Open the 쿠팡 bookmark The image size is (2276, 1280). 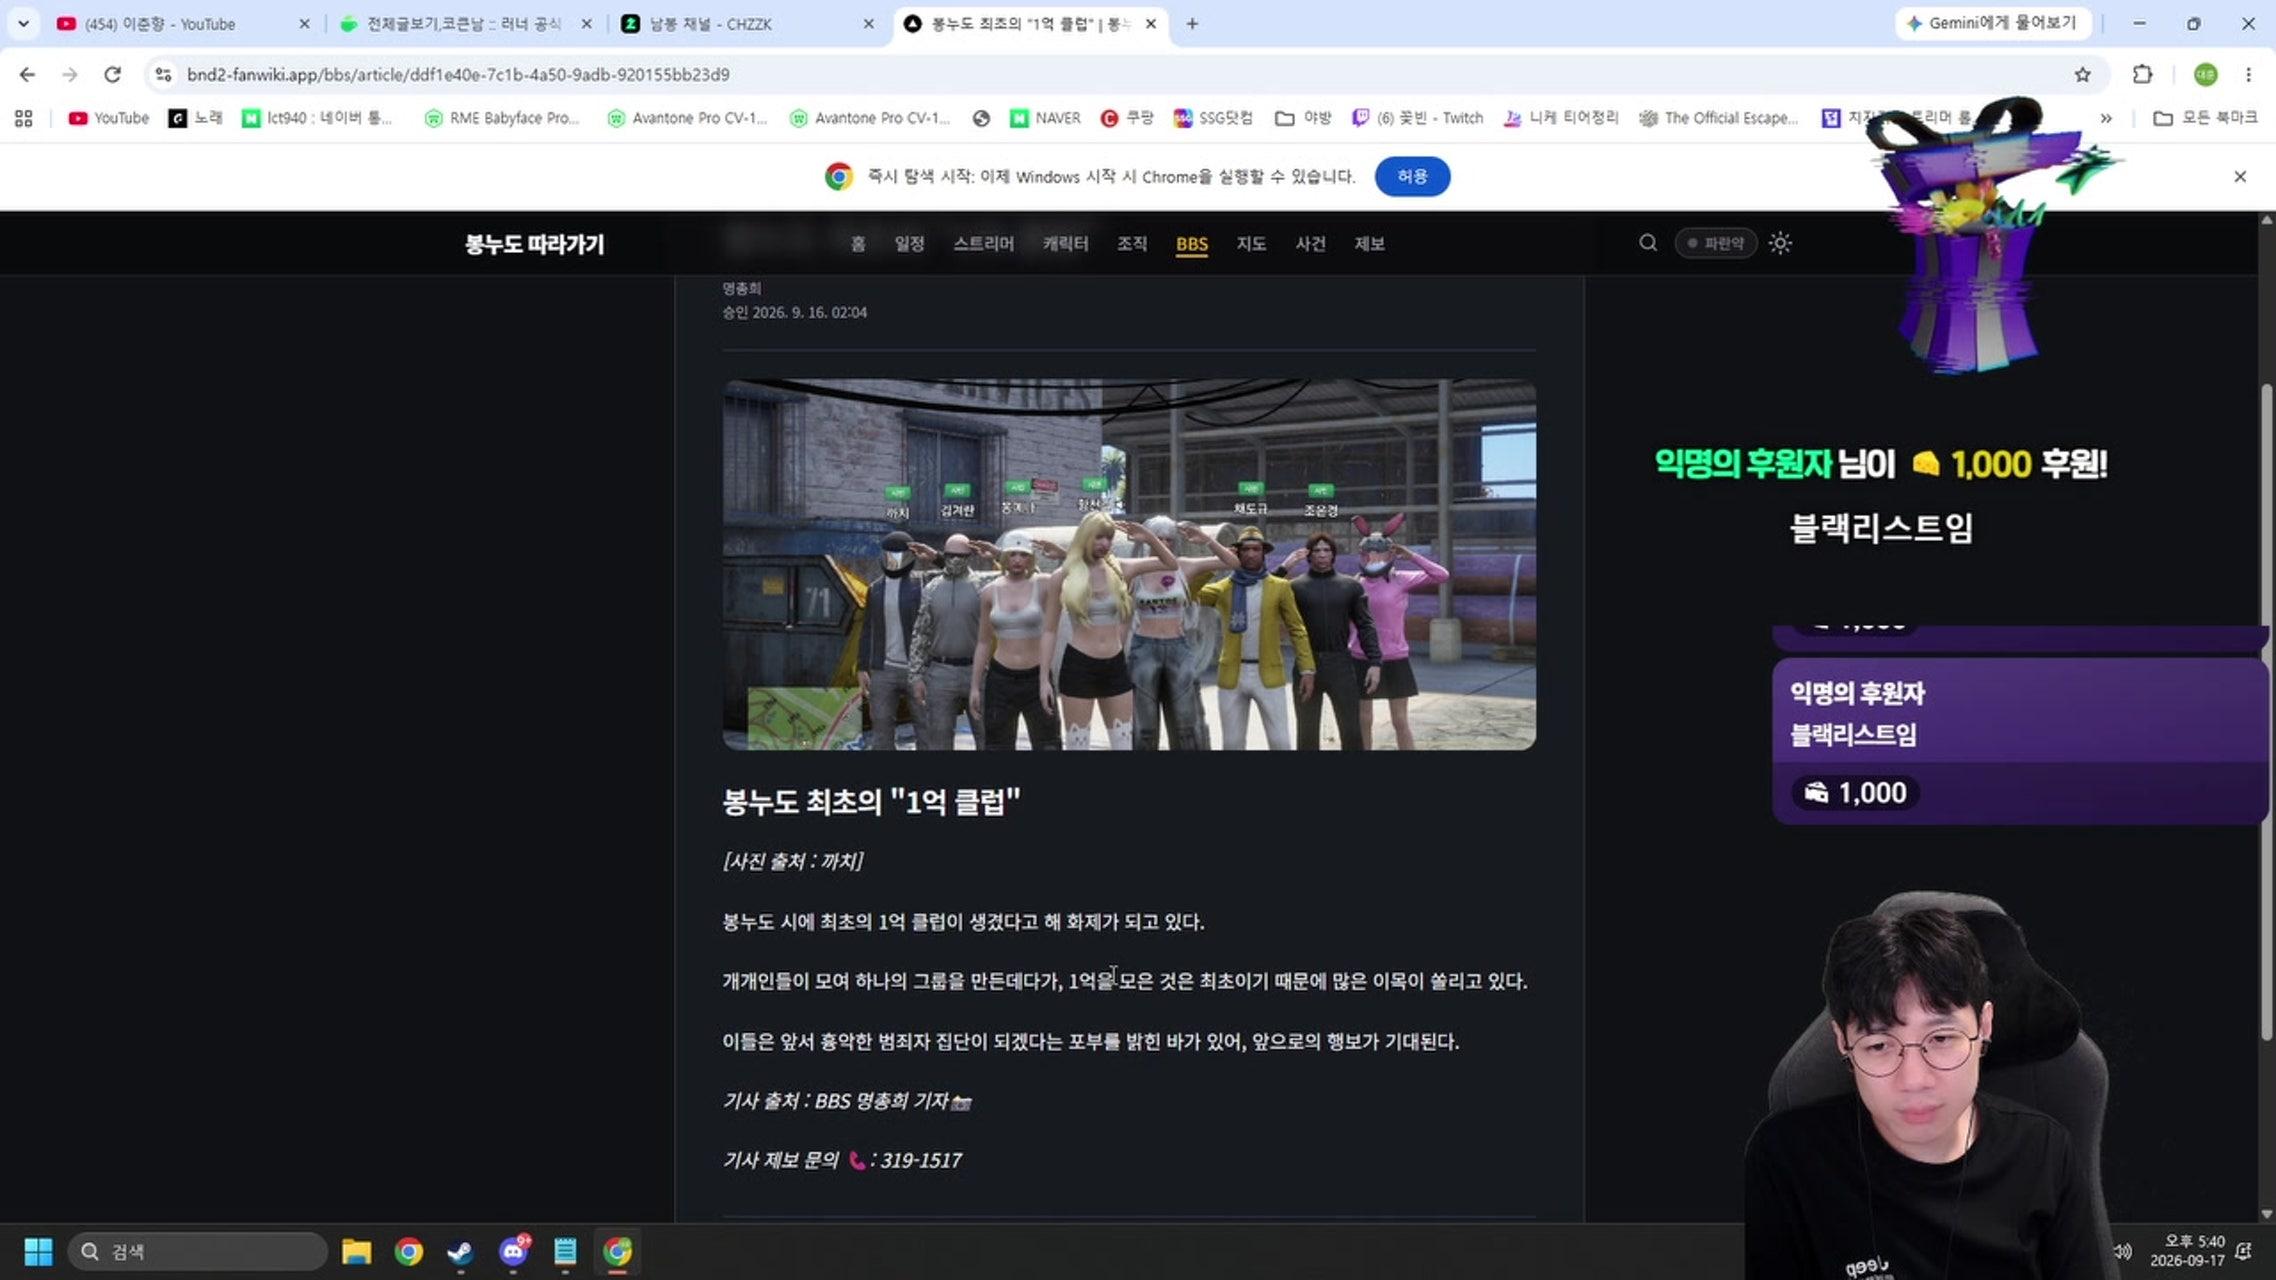[1127, 118]
